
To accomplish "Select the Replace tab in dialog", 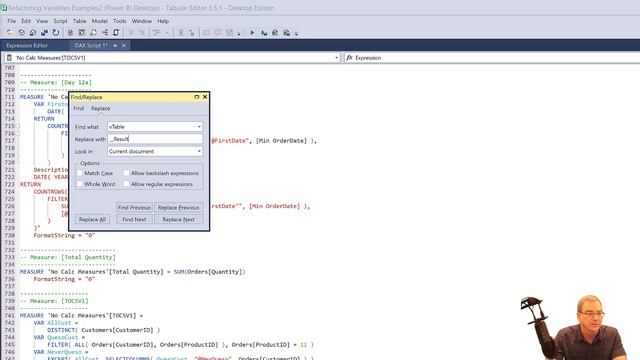I will (100, 108).
